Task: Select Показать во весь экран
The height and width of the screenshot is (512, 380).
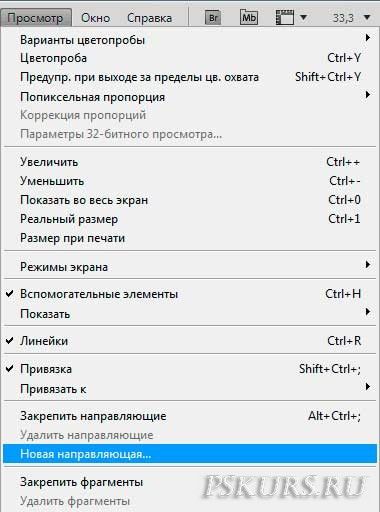Action: [x=190, y=200]
